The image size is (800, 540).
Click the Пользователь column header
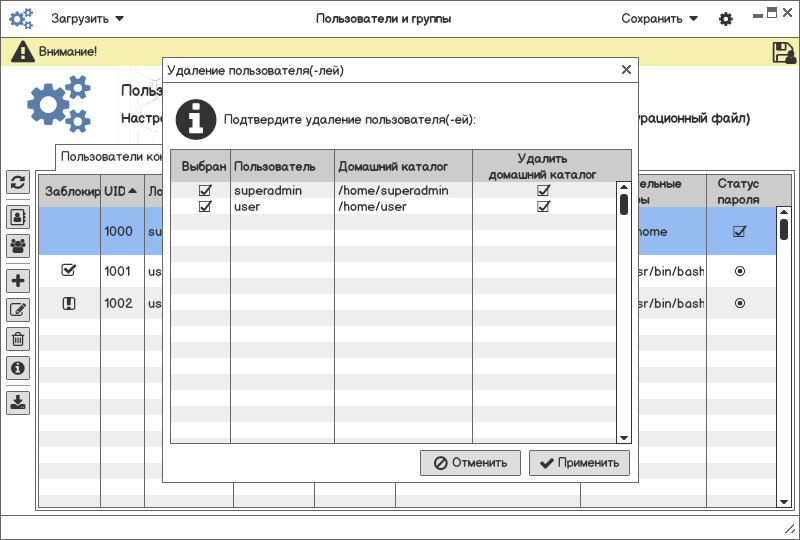(283, 166)
